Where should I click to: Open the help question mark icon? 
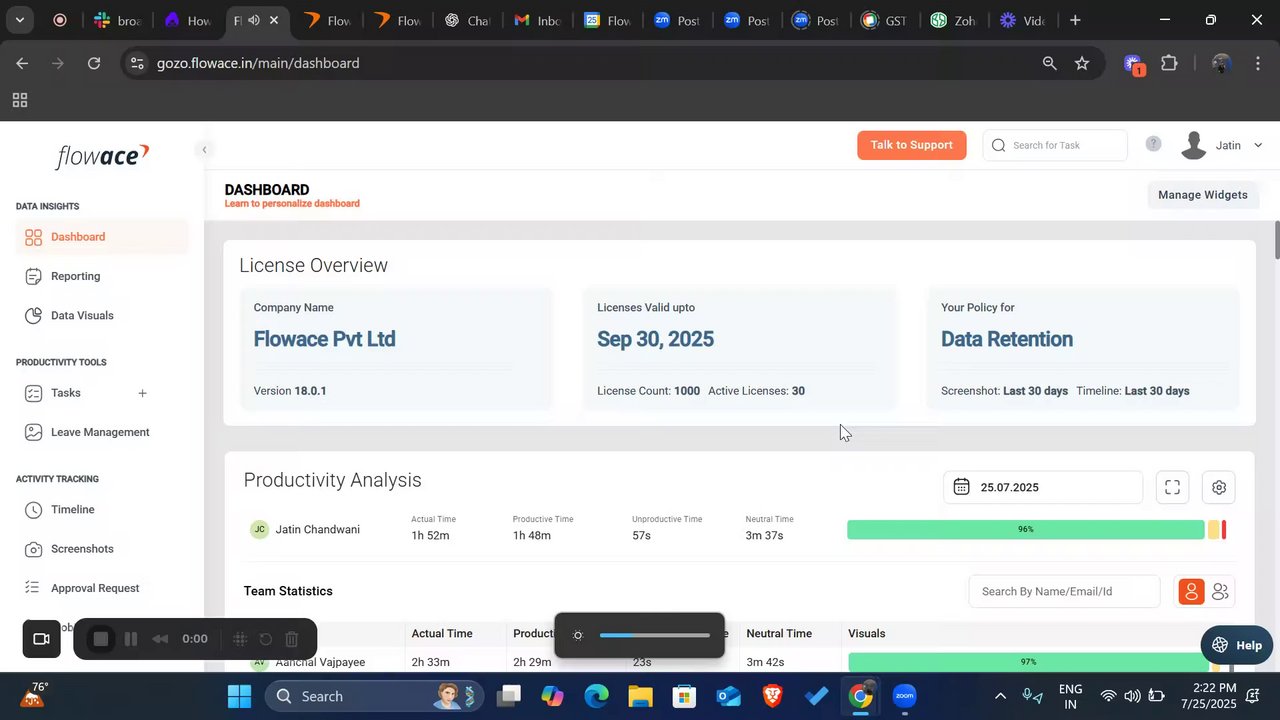point(1153,144)
